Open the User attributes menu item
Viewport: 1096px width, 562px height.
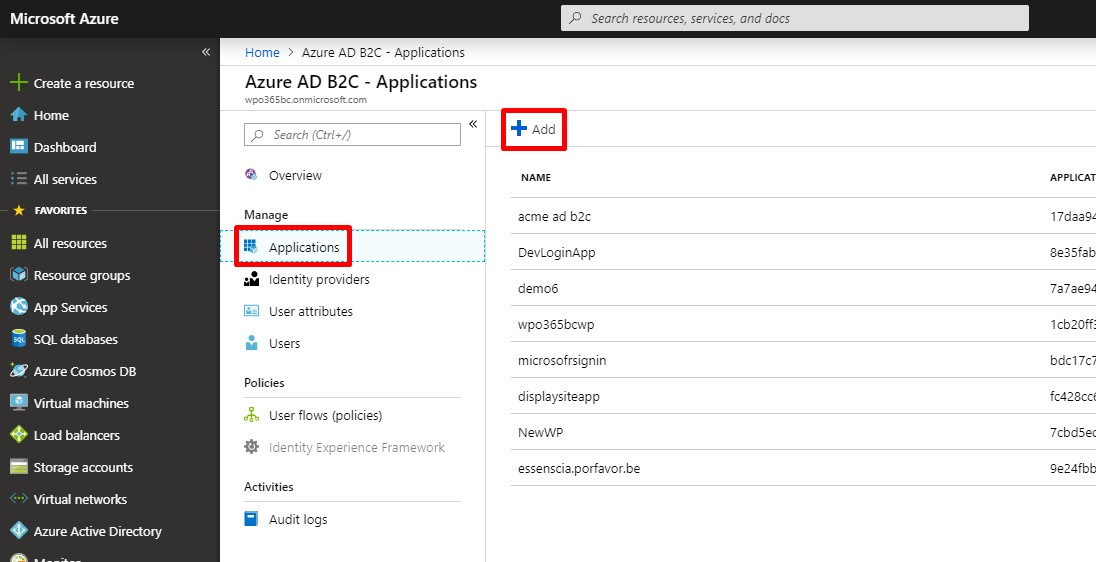[x=310, y=312]
